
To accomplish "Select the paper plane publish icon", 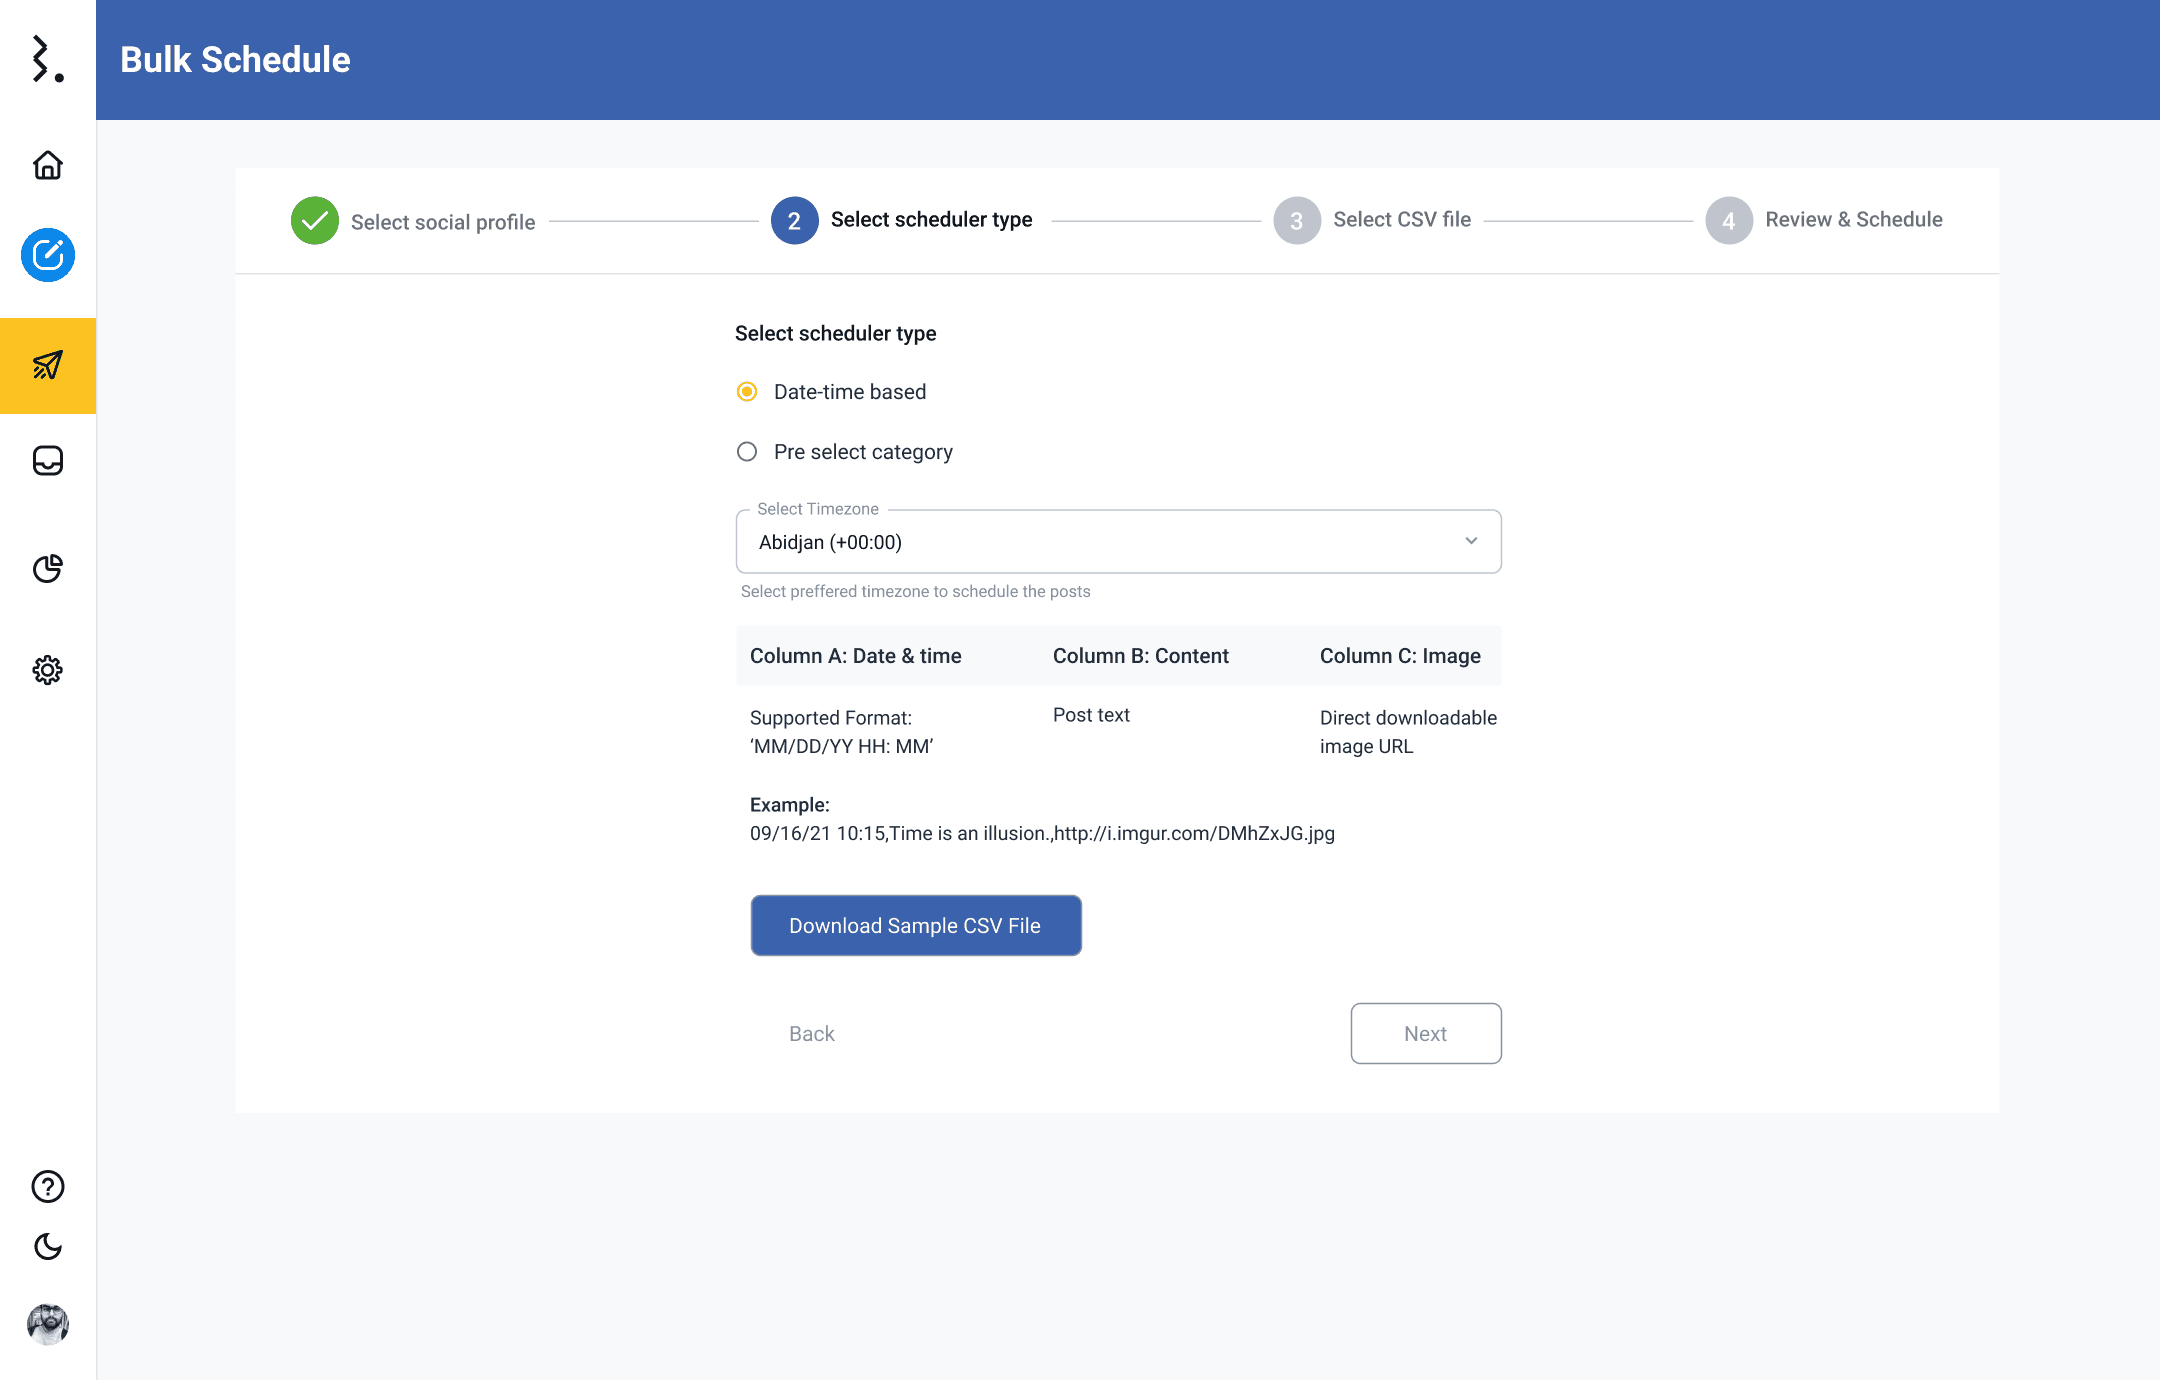I will [48, 366].
